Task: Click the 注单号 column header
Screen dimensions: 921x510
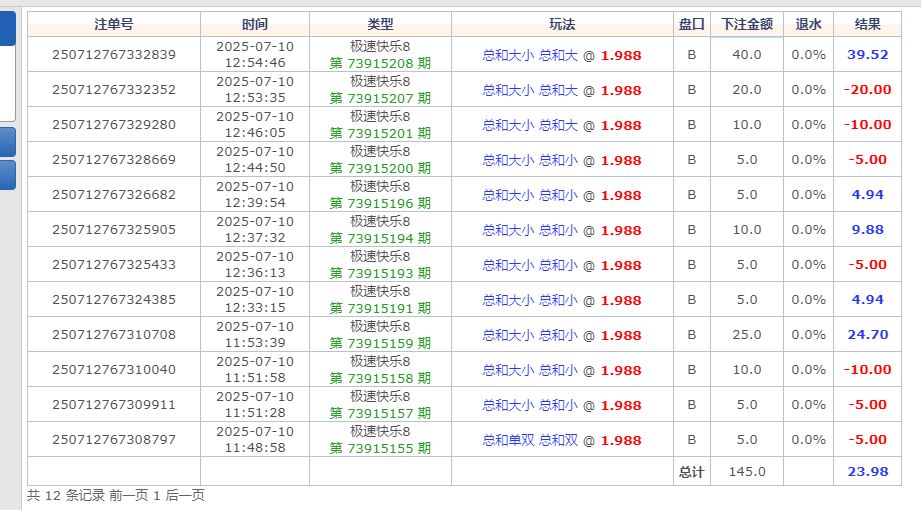Action: point(113,24)
